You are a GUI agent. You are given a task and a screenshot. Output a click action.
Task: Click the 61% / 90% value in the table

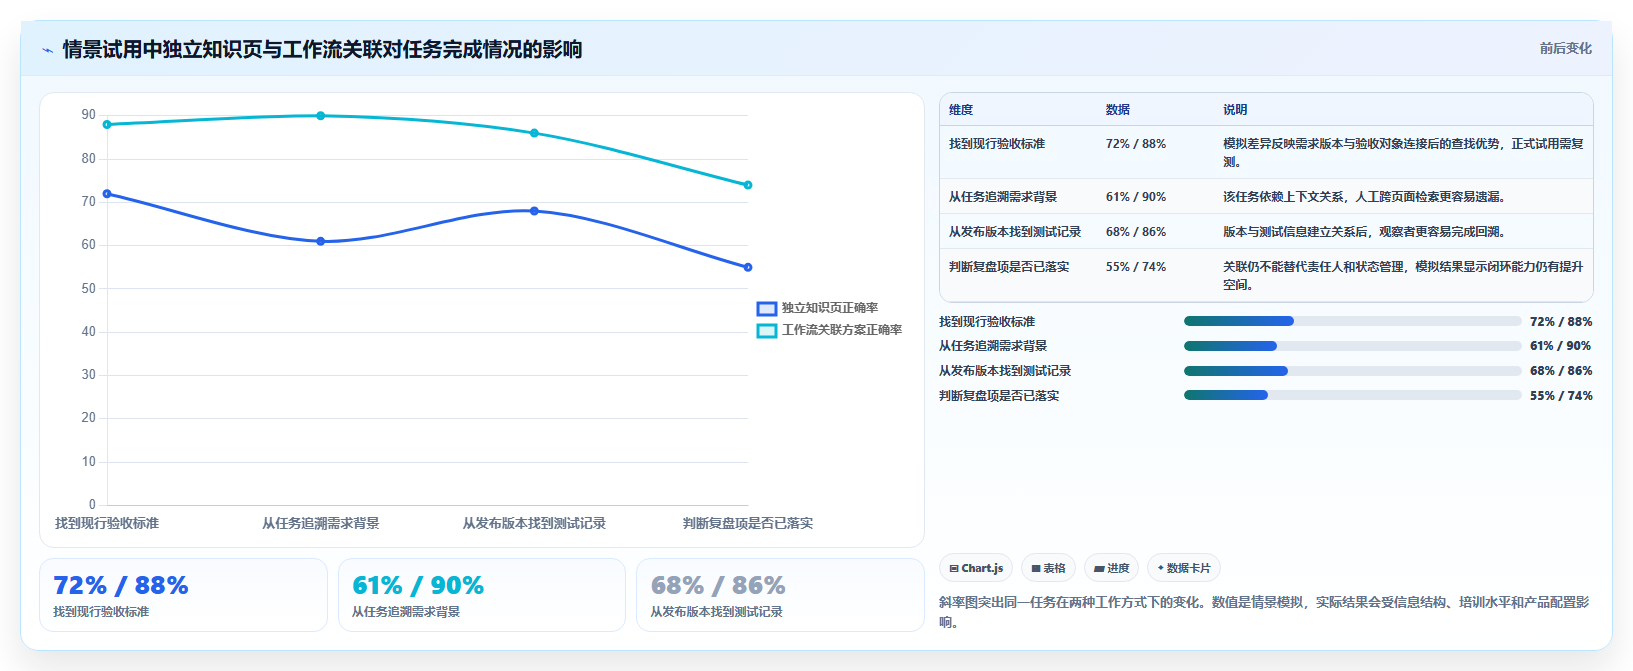click(1136, 197)
